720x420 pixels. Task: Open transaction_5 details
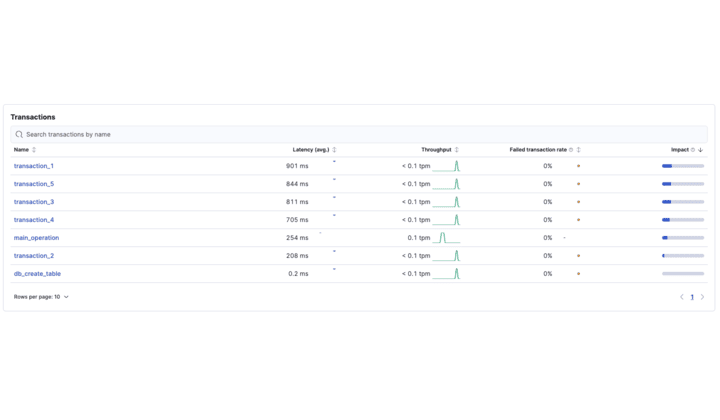[x=34, y=184]
